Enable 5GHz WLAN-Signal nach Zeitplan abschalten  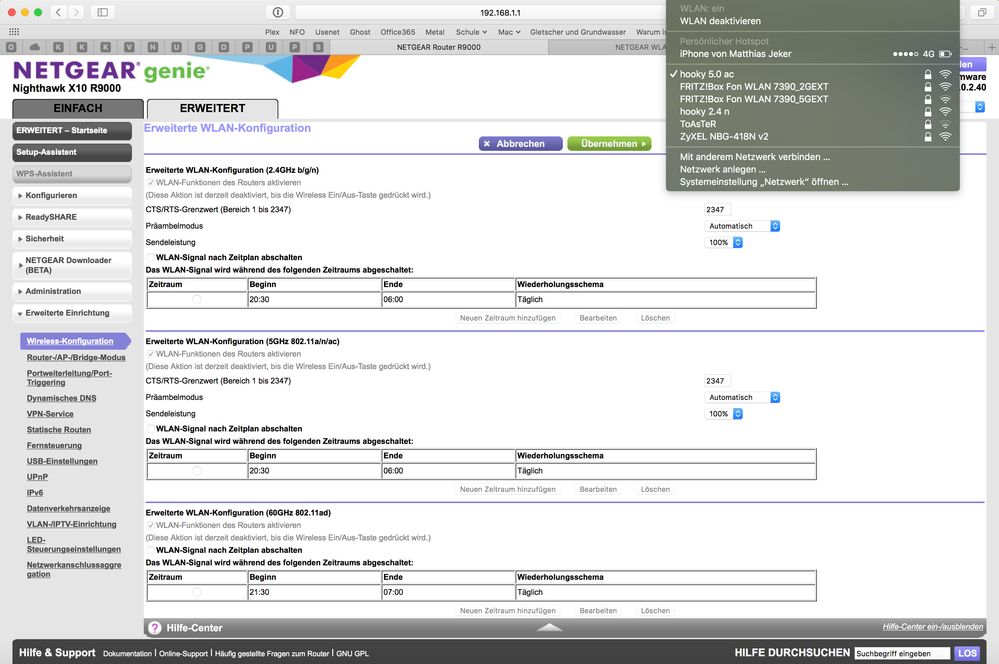pos(151,429)
